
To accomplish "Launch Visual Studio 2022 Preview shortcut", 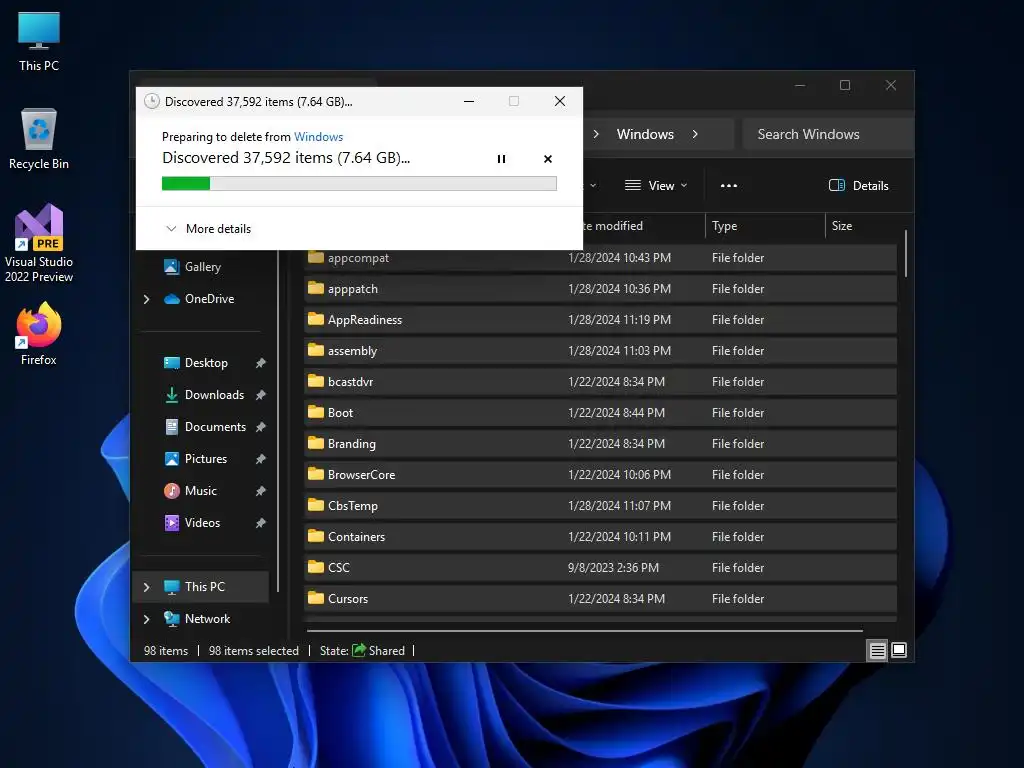I will (x=39, y=243).
